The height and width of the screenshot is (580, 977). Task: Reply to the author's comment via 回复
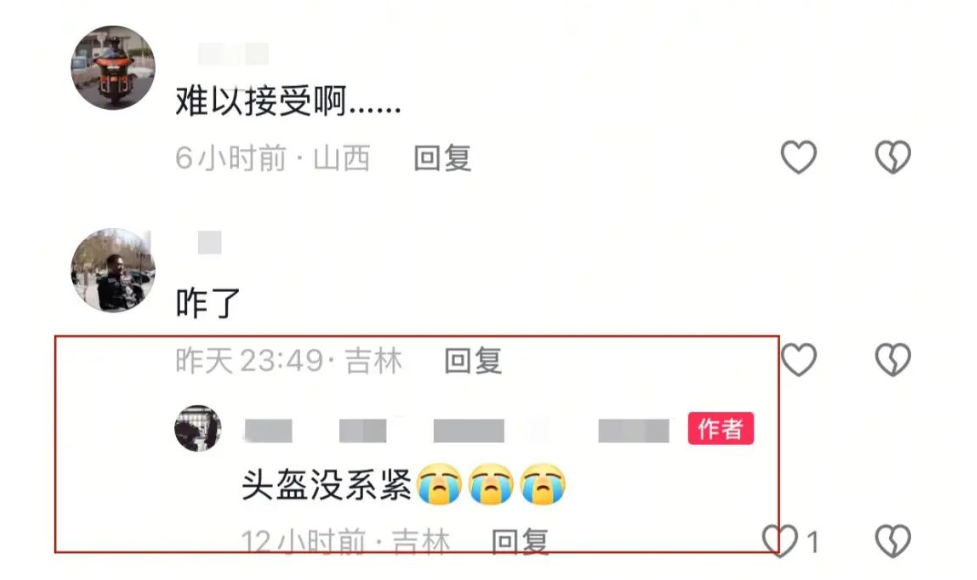pyautogui.click(x=520, y=541)
